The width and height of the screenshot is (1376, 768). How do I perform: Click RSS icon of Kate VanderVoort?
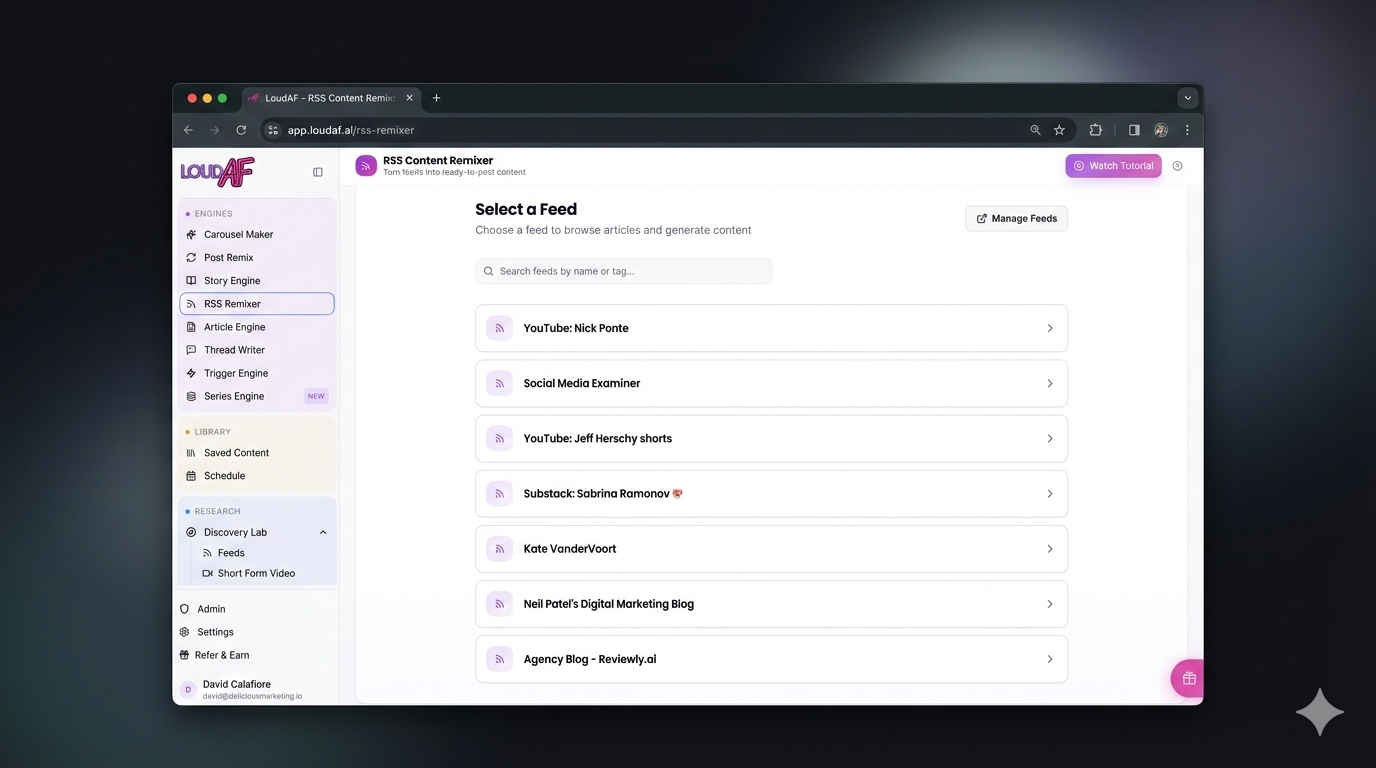coord(499,549)
